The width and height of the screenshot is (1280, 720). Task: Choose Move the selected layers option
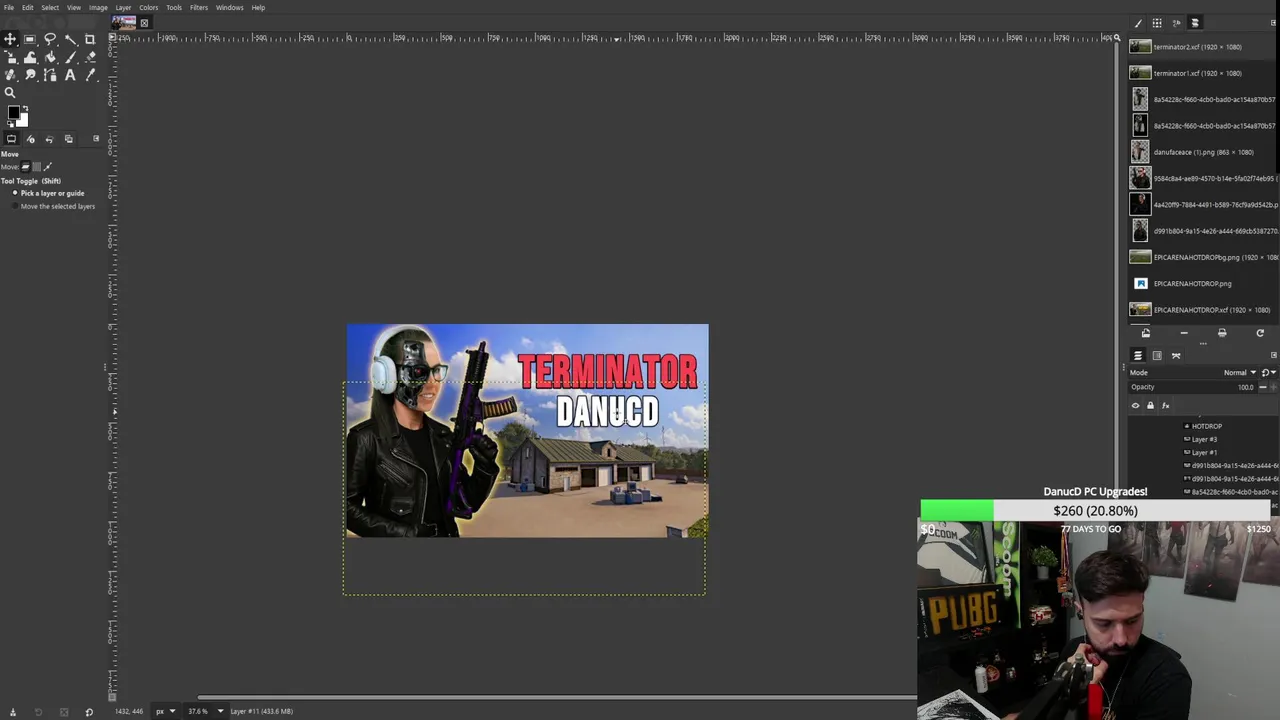54,206
